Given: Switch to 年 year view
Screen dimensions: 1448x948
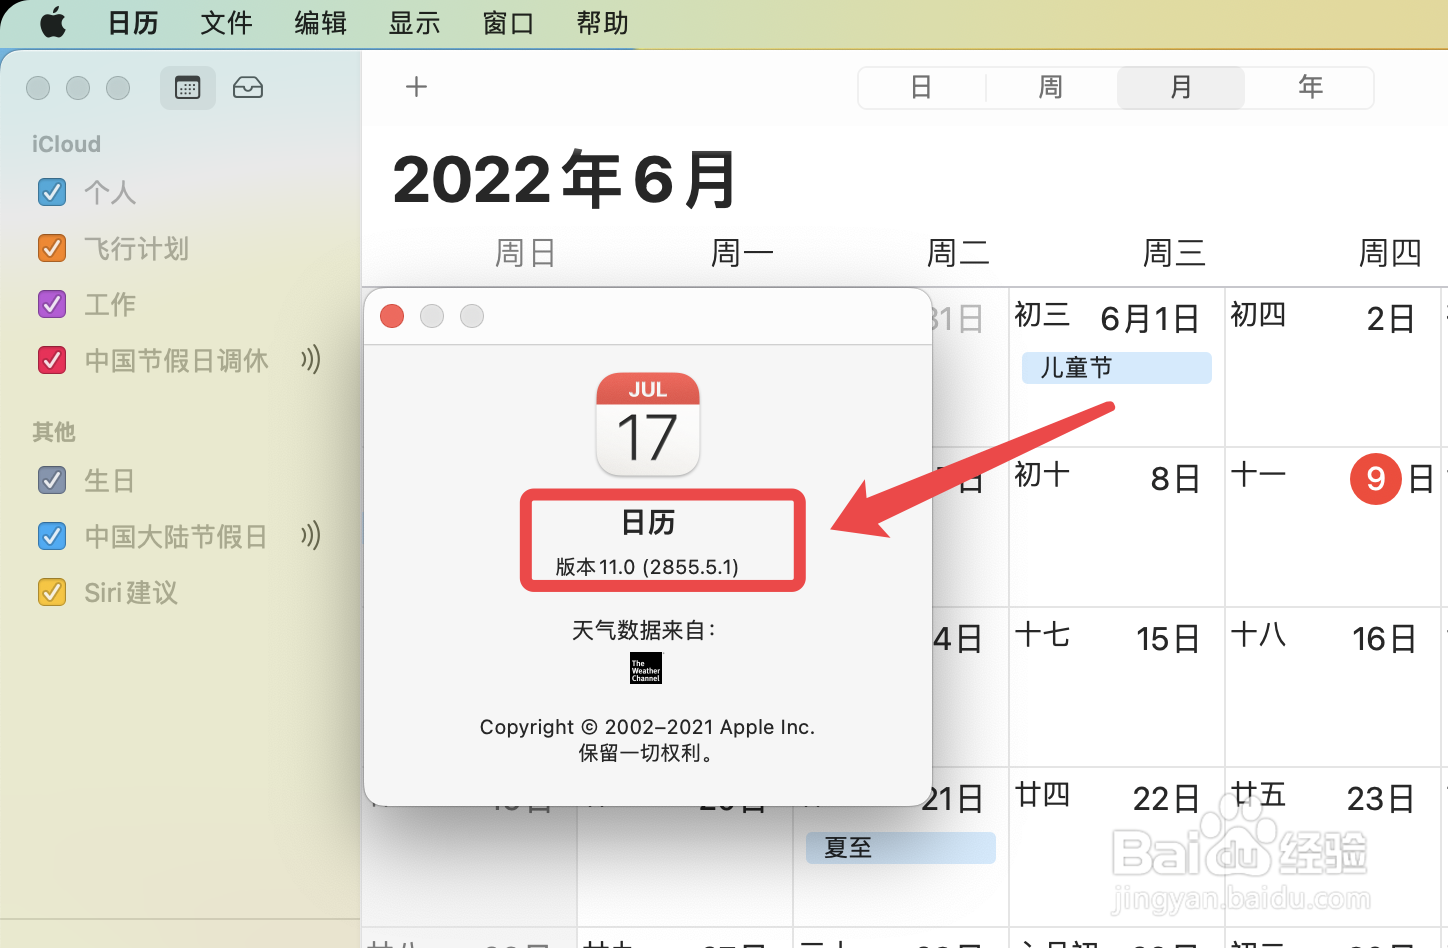Looking at the screenshot, I should 1310,88.
